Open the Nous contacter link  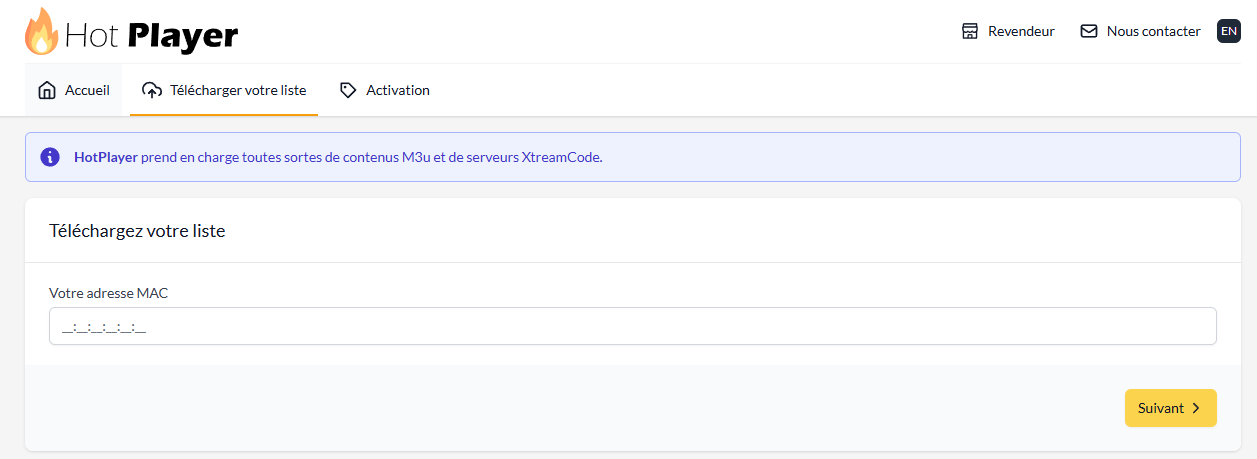pyautogui.click(x=1141, y=31)
